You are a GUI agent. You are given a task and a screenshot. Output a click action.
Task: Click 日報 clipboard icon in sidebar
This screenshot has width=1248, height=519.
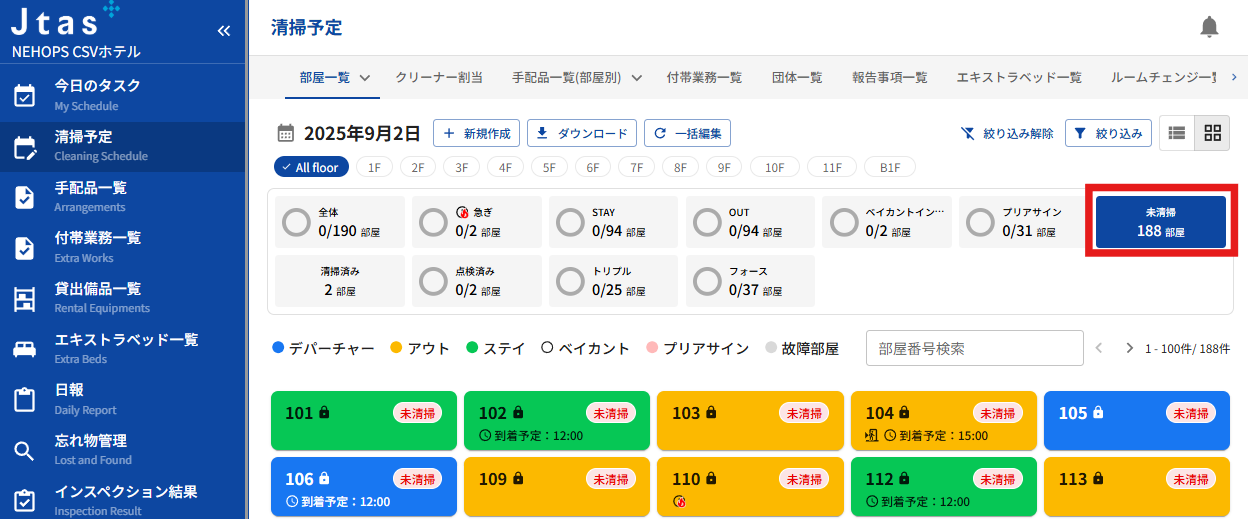24,399
